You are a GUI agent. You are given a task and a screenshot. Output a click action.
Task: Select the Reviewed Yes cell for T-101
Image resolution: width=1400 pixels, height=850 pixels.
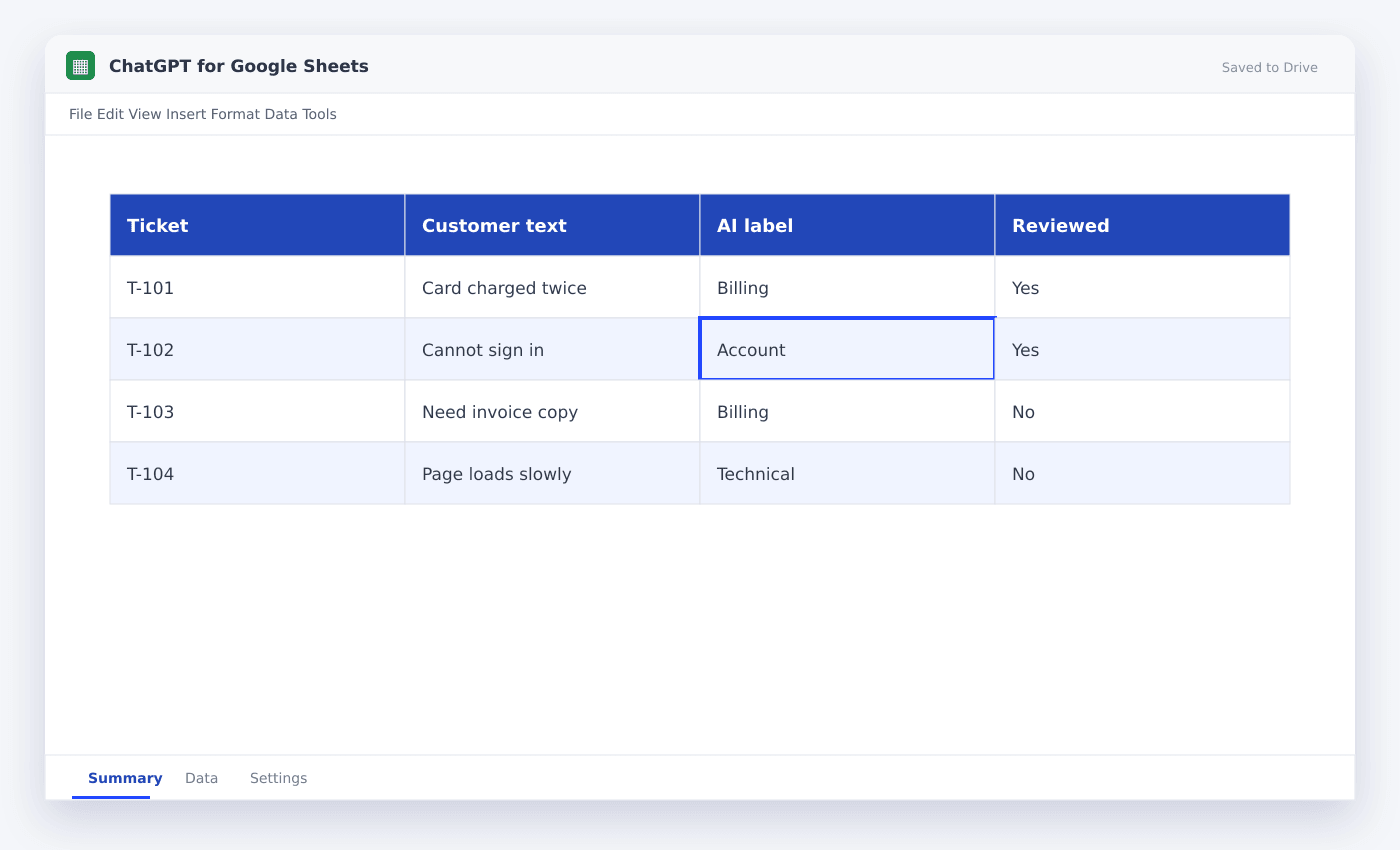pyautogui.click(x=1143, y=287)
